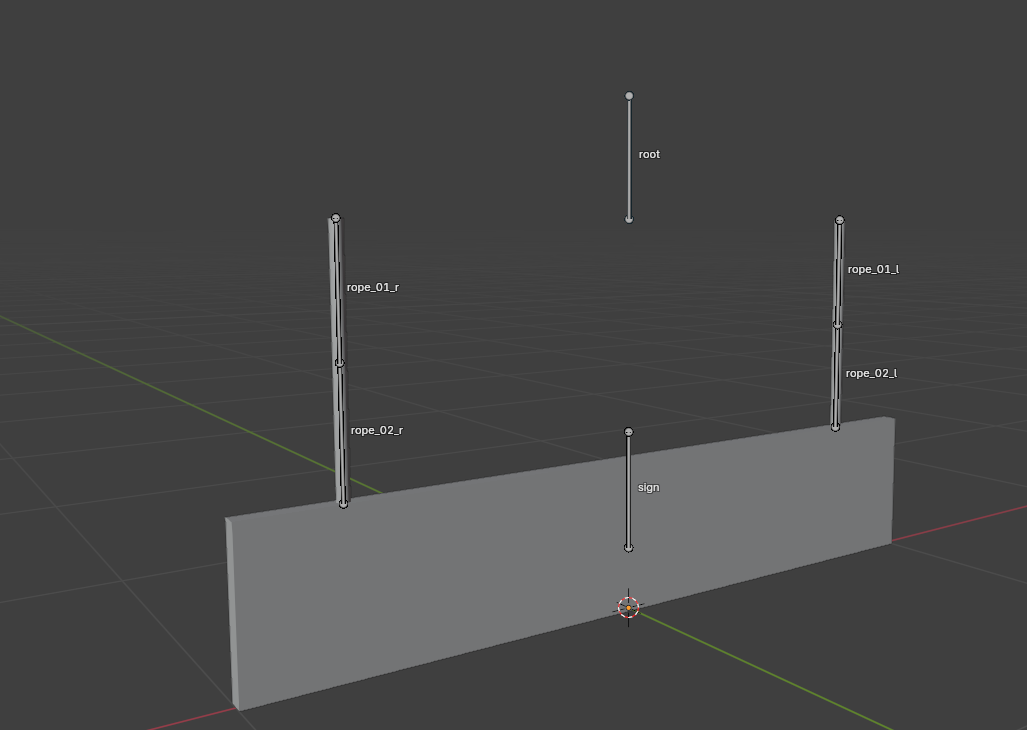Select the rope_01_r bone
The width and height of the screenshot is (1027, 730).
(335, 290)
